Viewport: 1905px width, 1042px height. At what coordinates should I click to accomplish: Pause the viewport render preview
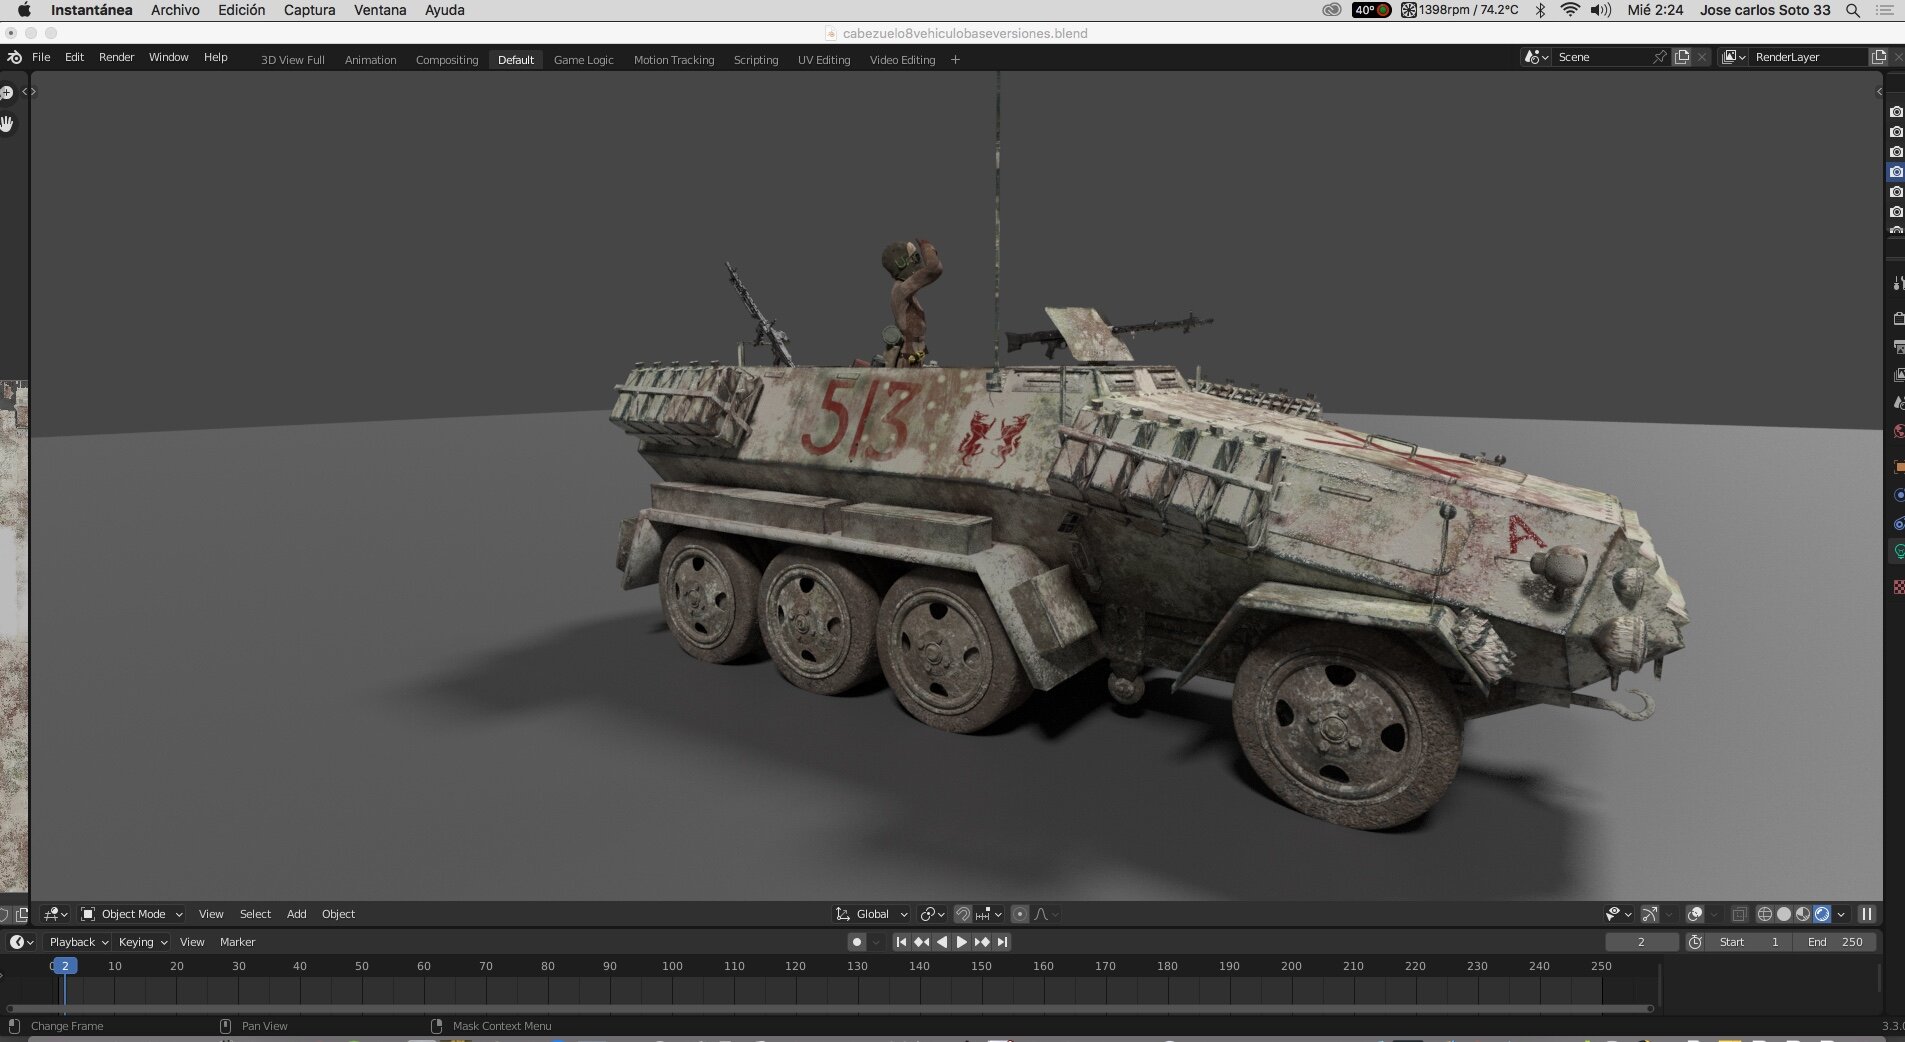1866,914
